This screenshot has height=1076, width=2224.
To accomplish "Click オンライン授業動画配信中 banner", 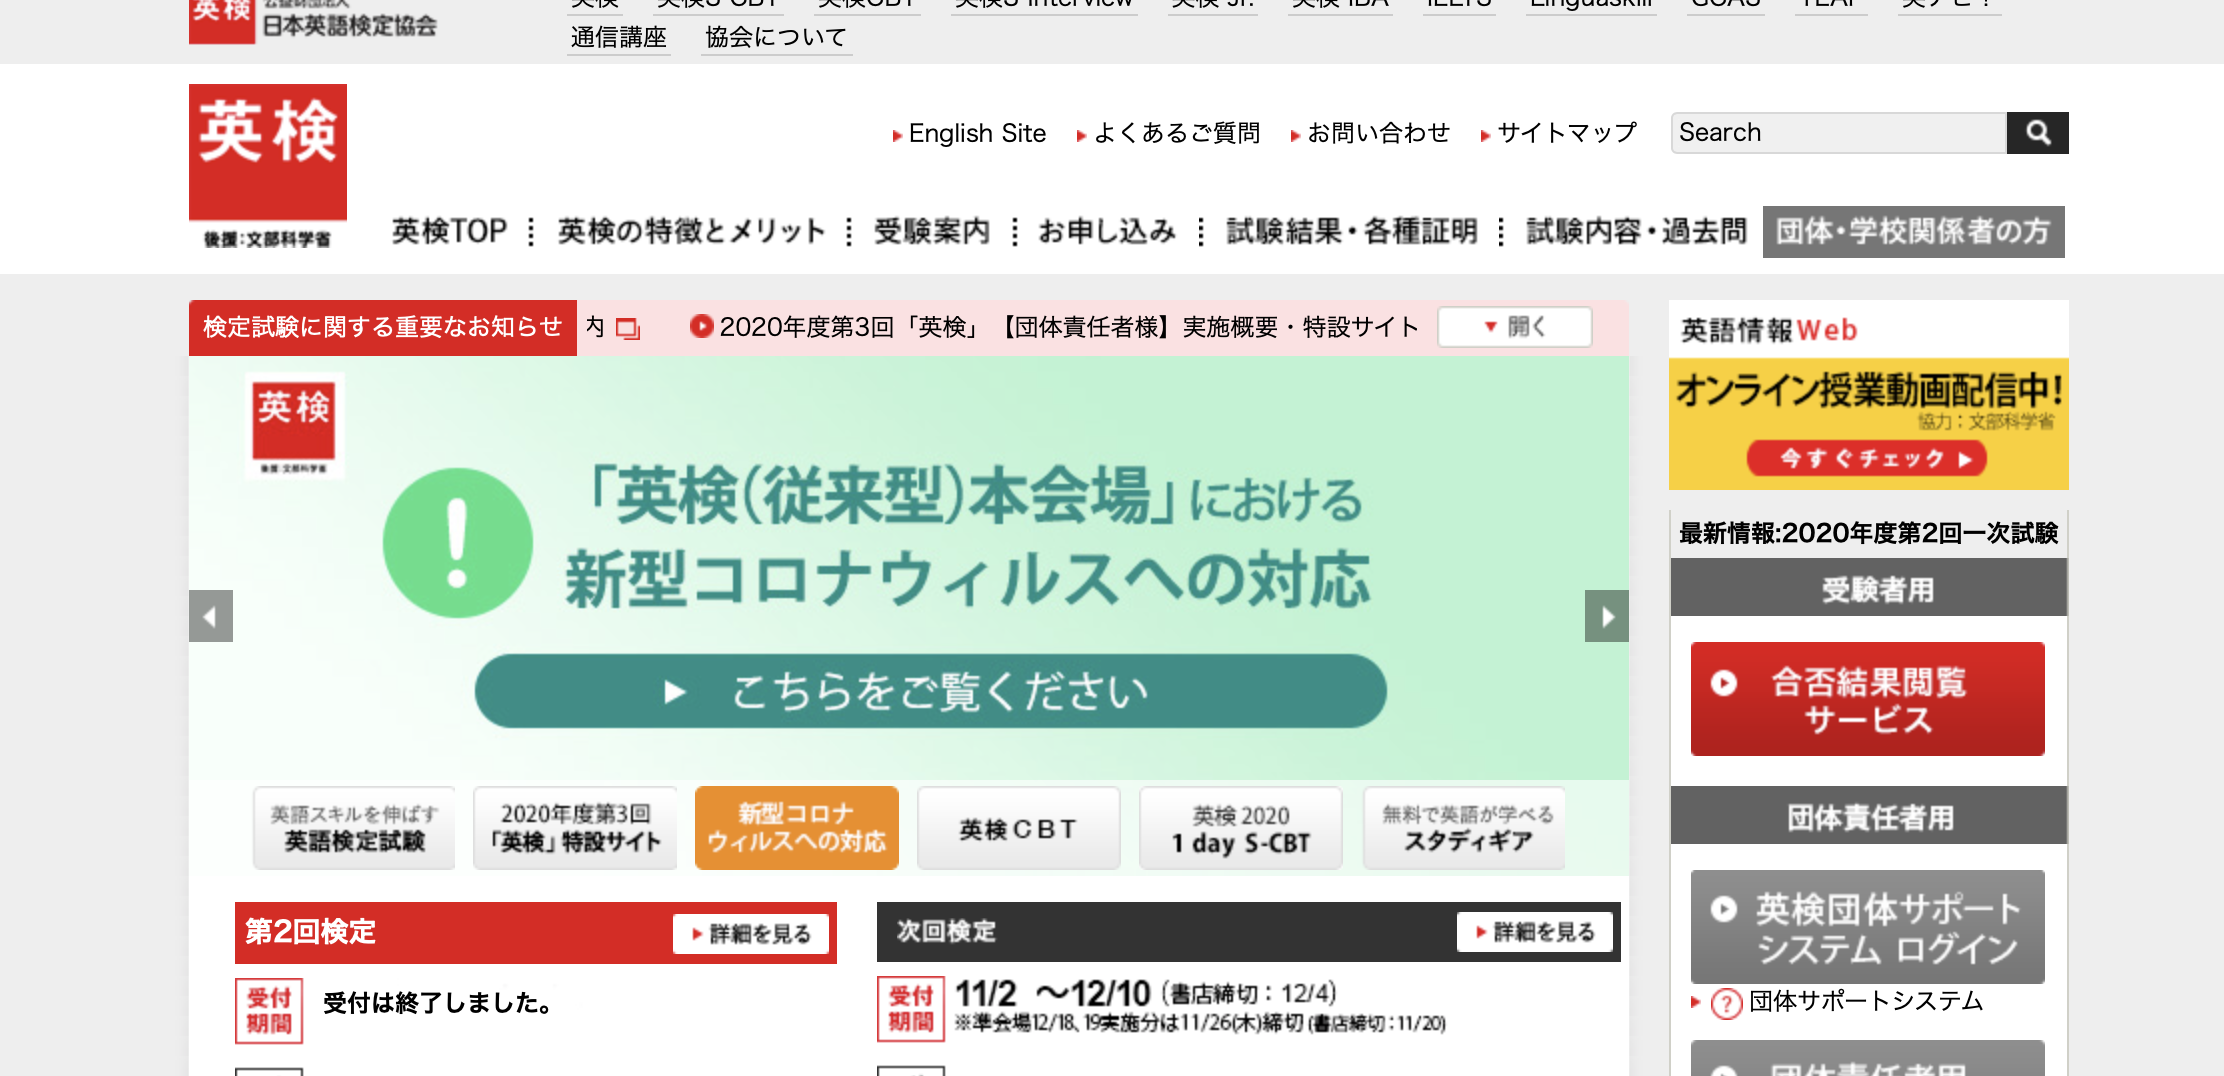I will 1869,424.
